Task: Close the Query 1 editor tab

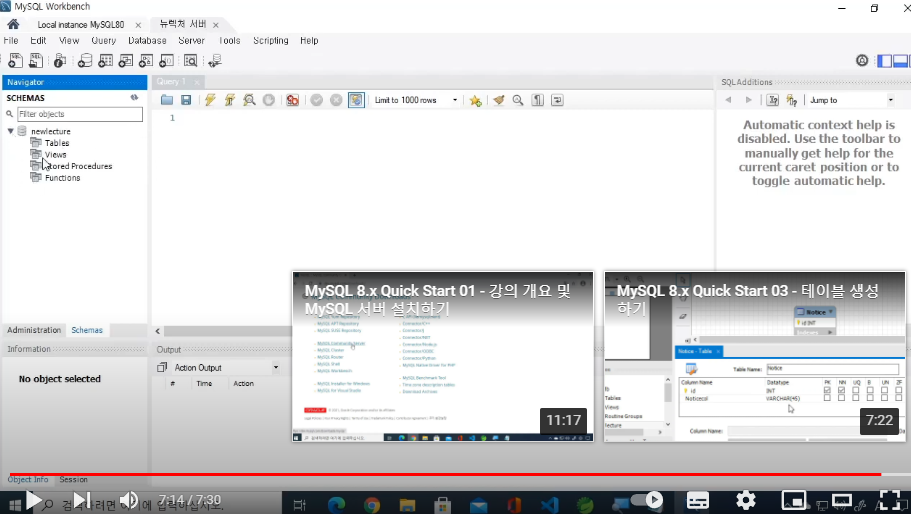Action: pos(196,82)
